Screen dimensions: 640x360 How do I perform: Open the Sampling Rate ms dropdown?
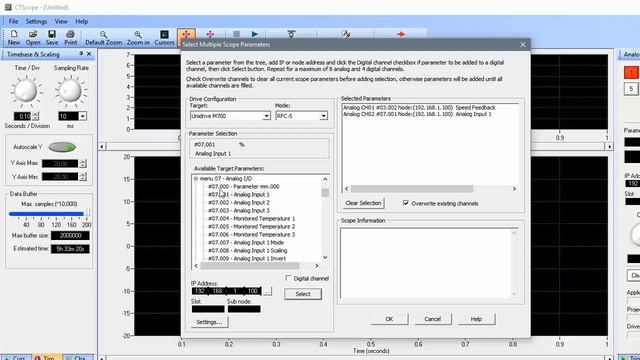point(82,116)
